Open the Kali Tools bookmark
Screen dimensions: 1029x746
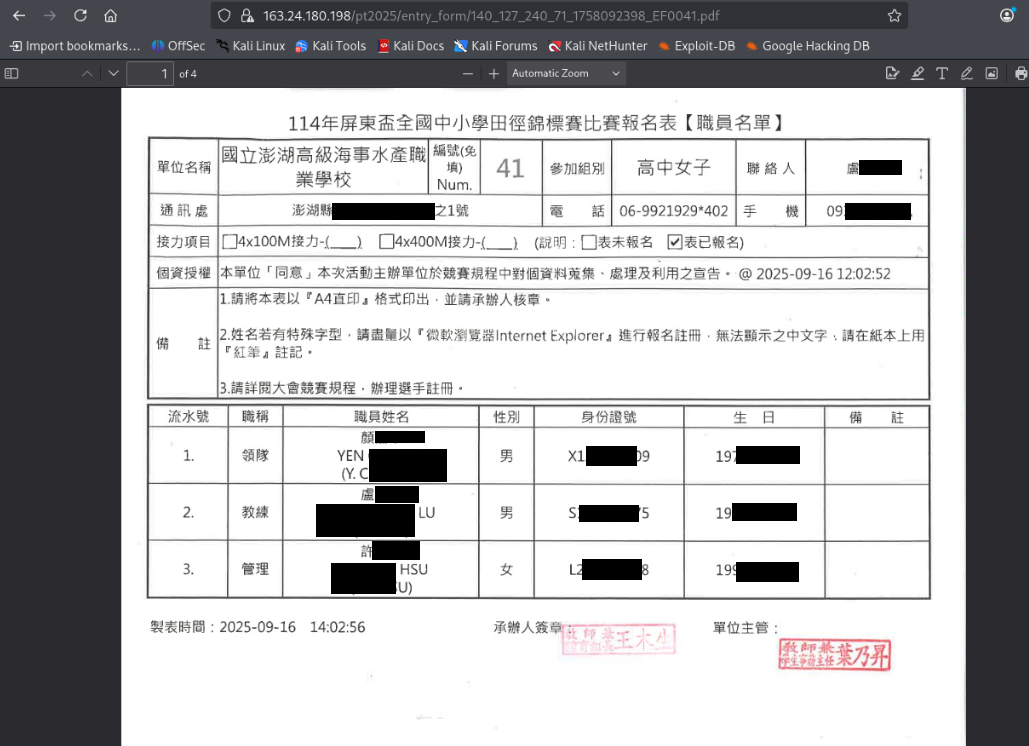tap(331, 46)
